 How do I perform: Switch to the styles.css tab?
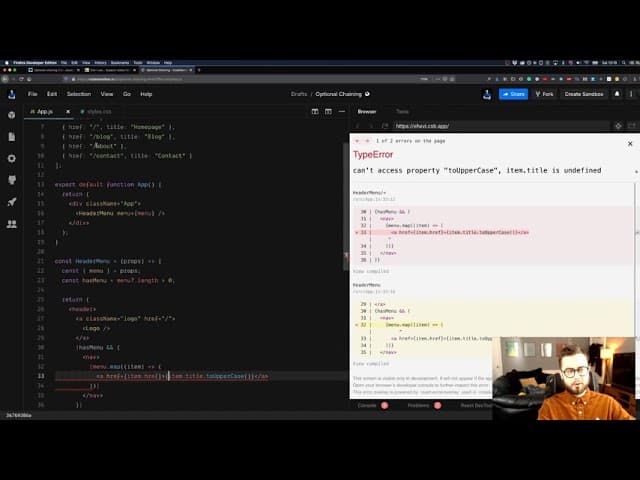(99, 112)
